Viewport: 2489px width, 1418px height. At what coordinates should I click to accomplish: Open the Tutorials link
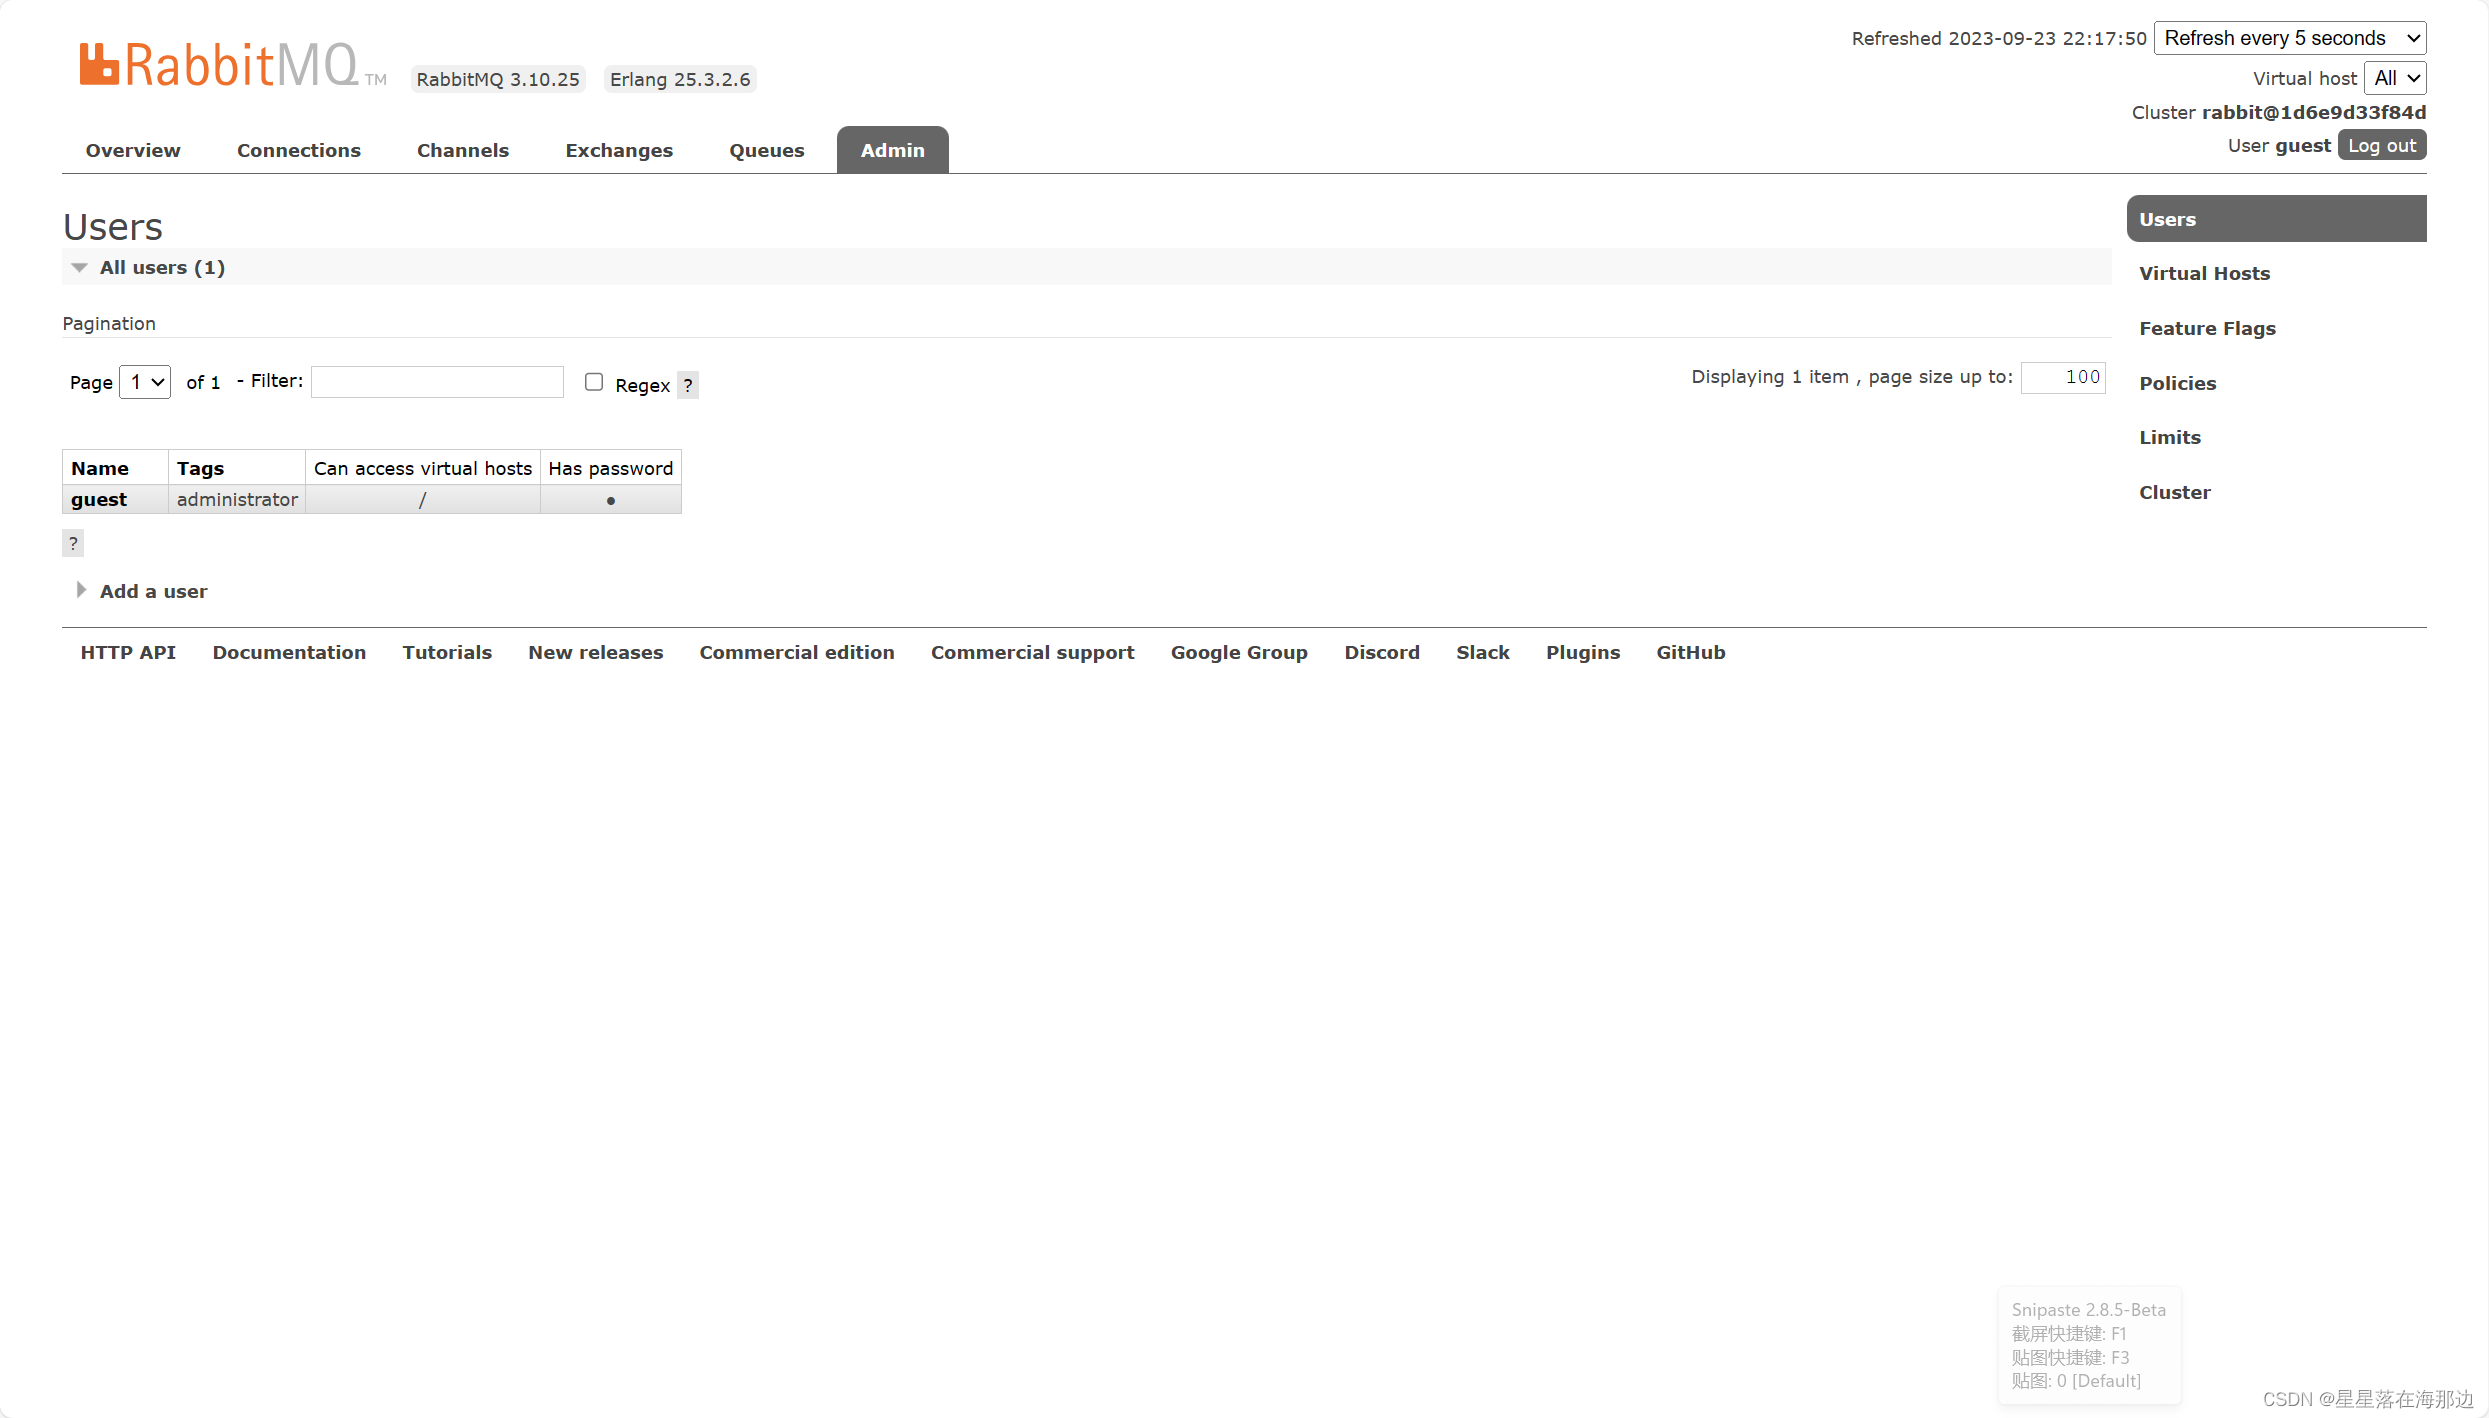[x=447, y=652]
